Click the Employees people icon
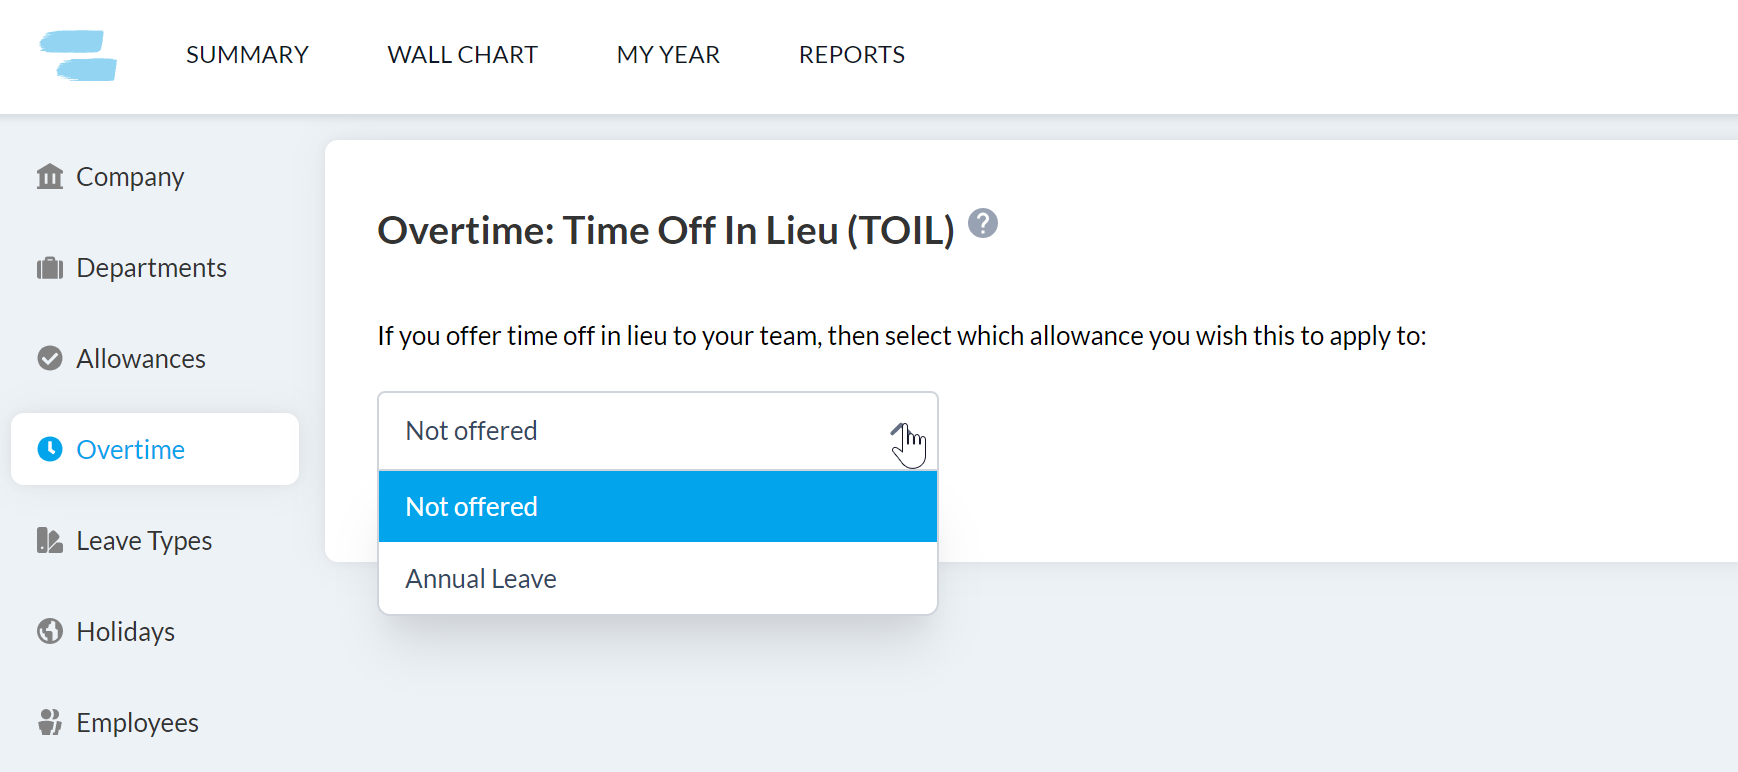This screenshot has height=772, width=1738. (50, 722)
